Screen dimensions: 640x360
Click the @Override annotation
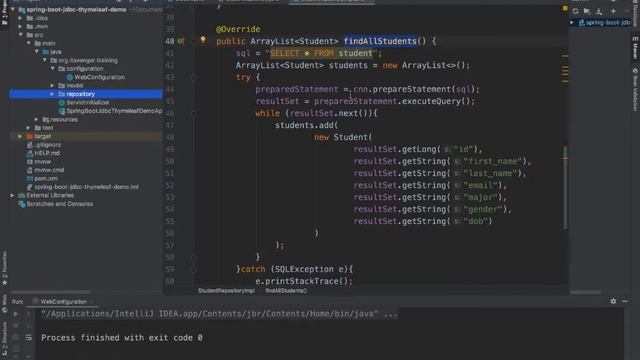pyautogui.click(x=238, y=29)
